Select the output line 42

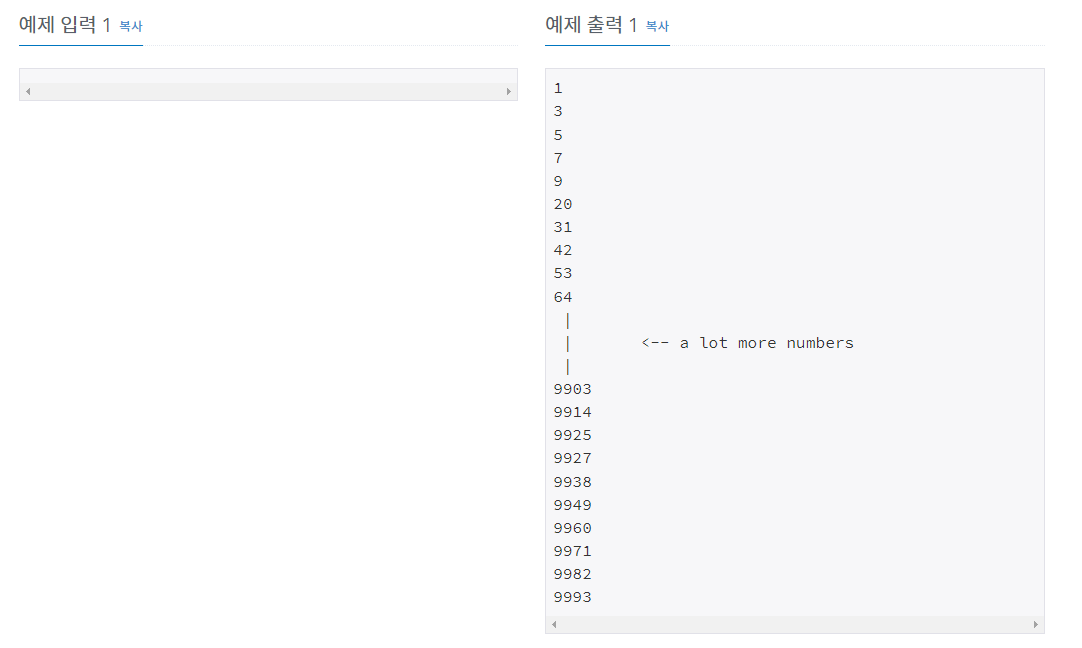(562, 251)
